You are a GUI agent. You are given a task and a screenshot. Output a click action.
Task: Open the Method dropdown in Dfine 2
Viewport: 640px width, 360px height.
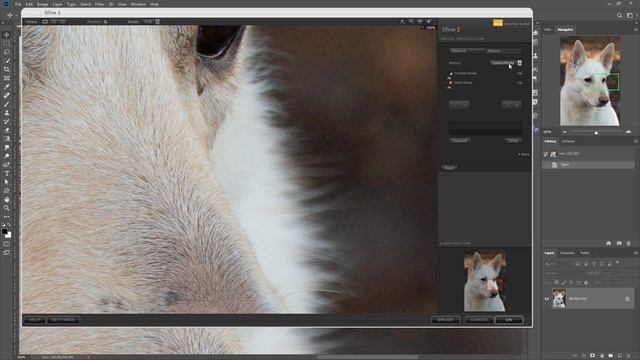[x=506, y=63]
